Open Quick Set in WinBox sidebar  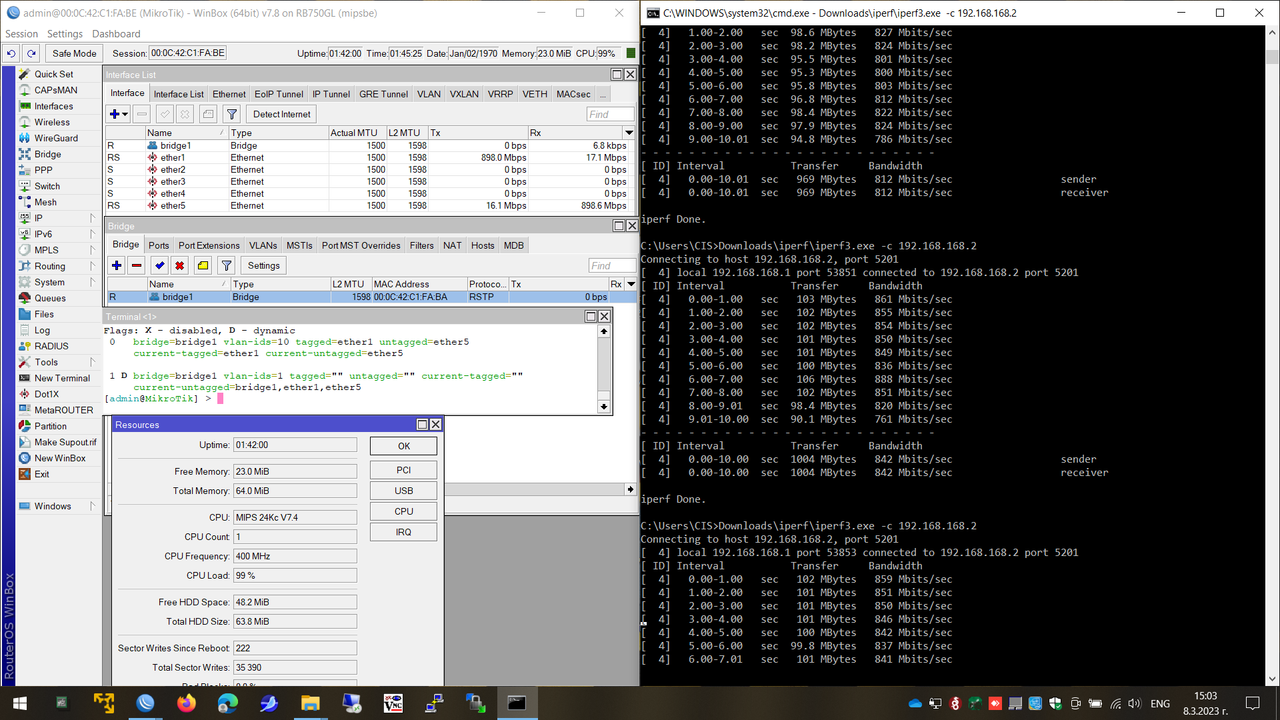tap(53, 74)
